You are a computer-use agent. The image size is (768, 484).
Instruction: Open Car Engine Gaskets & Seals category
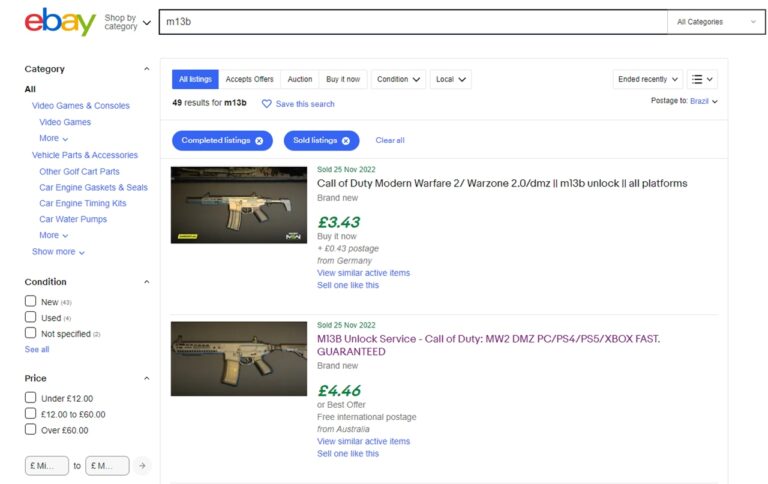(93, 188)
